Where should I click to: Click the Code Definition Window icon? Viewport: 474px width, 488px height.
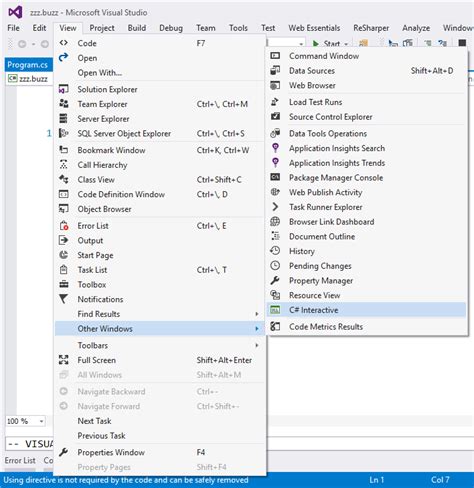[x=63, y=194]
